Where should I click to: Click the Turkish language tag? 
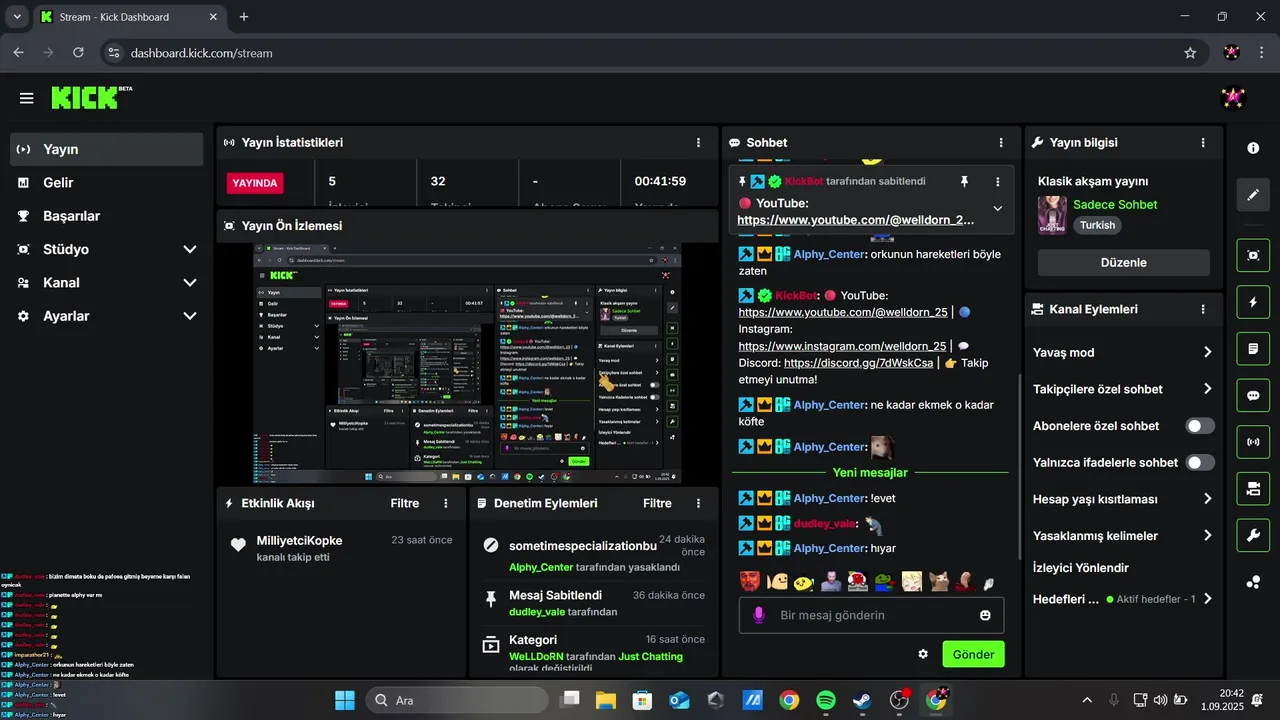click(x=1097, y=225)
